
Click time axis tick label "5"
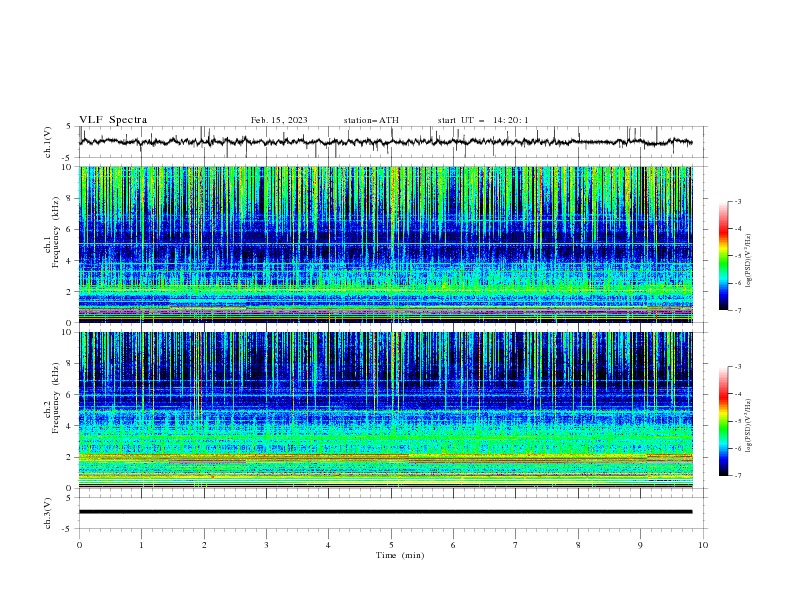click(391, 545)
